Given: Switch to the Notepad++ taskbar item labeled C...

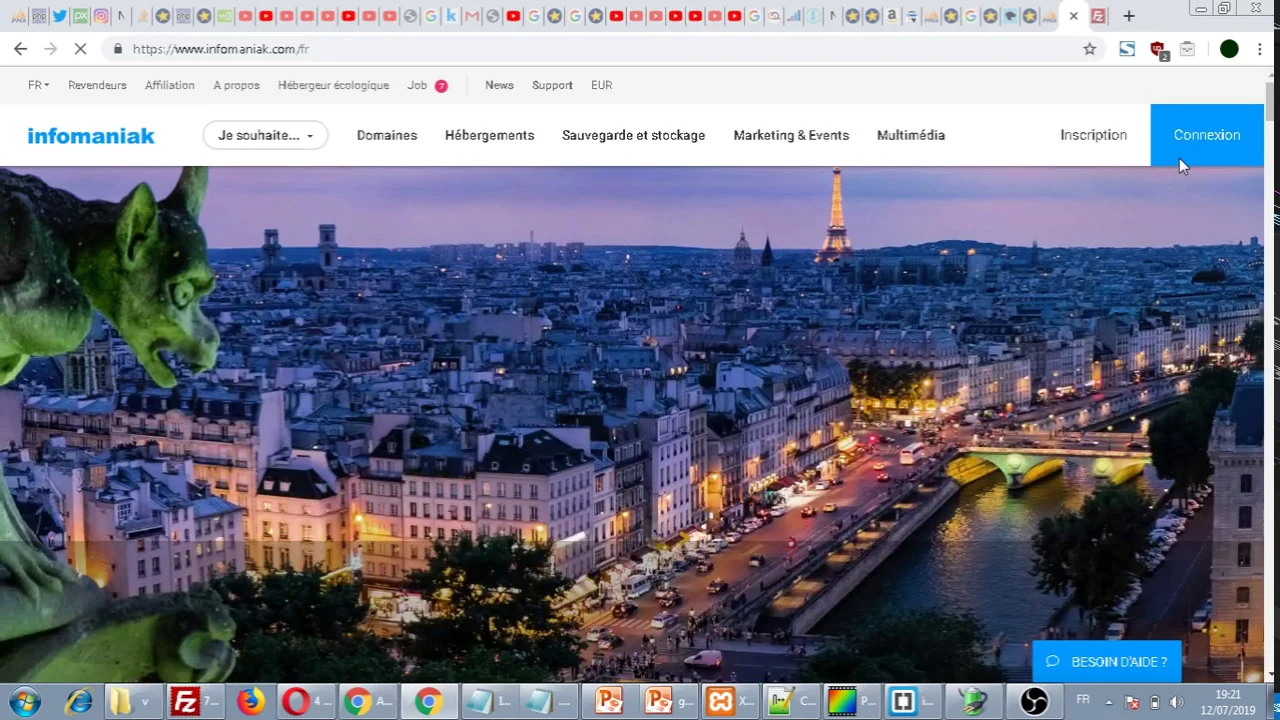Looking at the screenshot, I should click(x=792, y=701).
